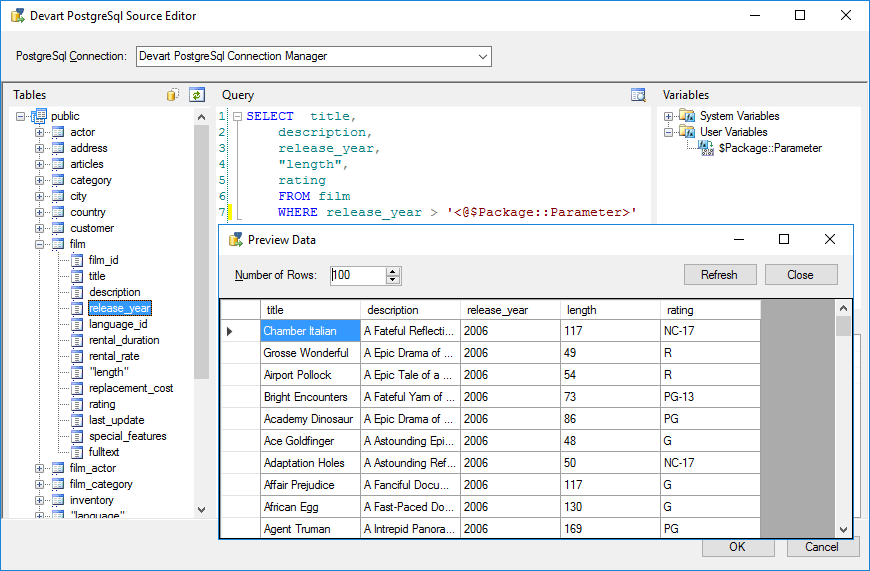Select the rental_rate column in tree
The width and height of the screenshot is (870, 571).
114,356
